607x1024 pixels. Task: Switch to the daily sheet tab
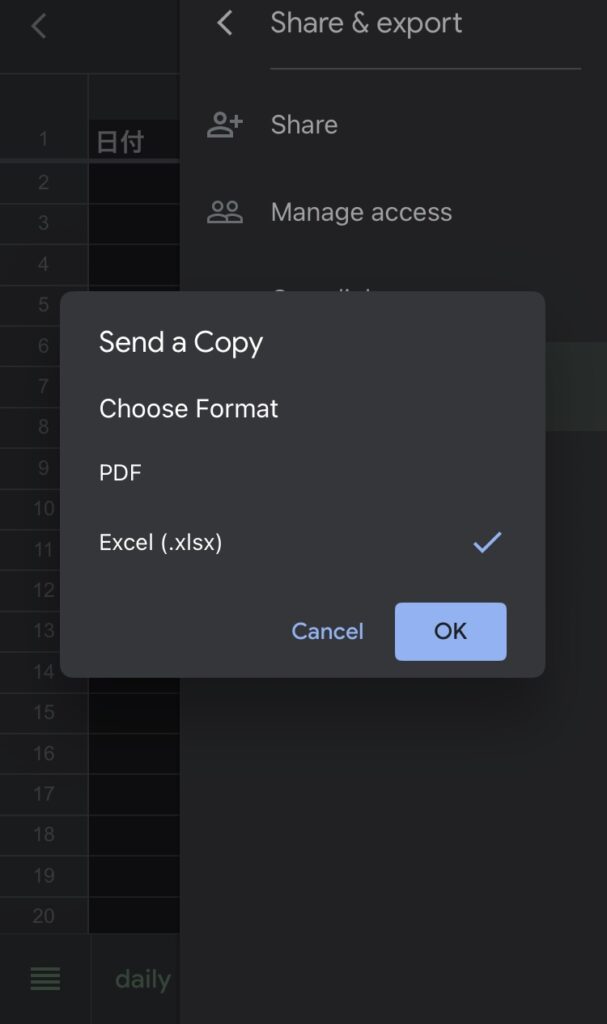tap(142, 979)
